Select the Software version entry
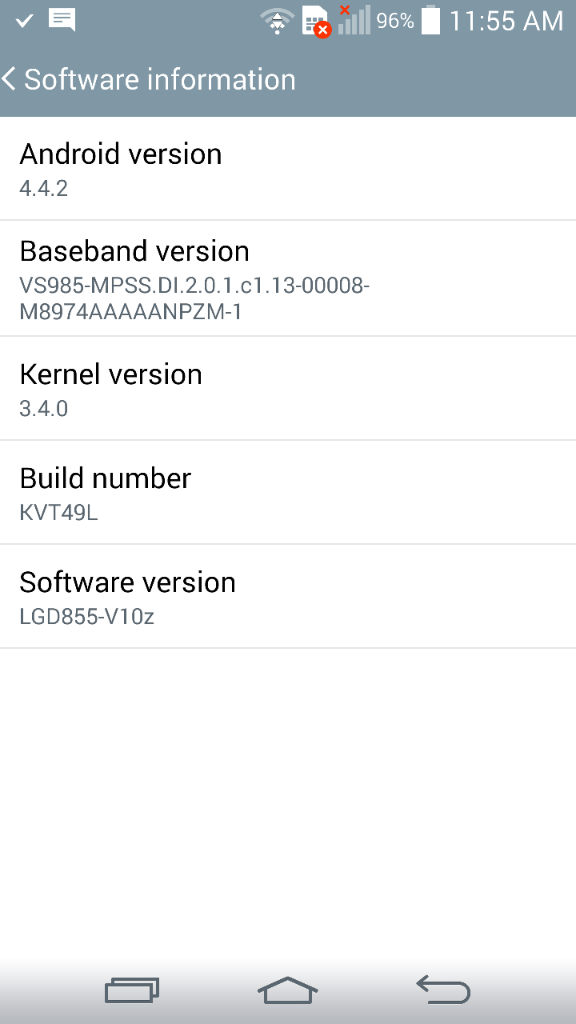Viewport: 576px width, 1024px height. click(288, 596)
